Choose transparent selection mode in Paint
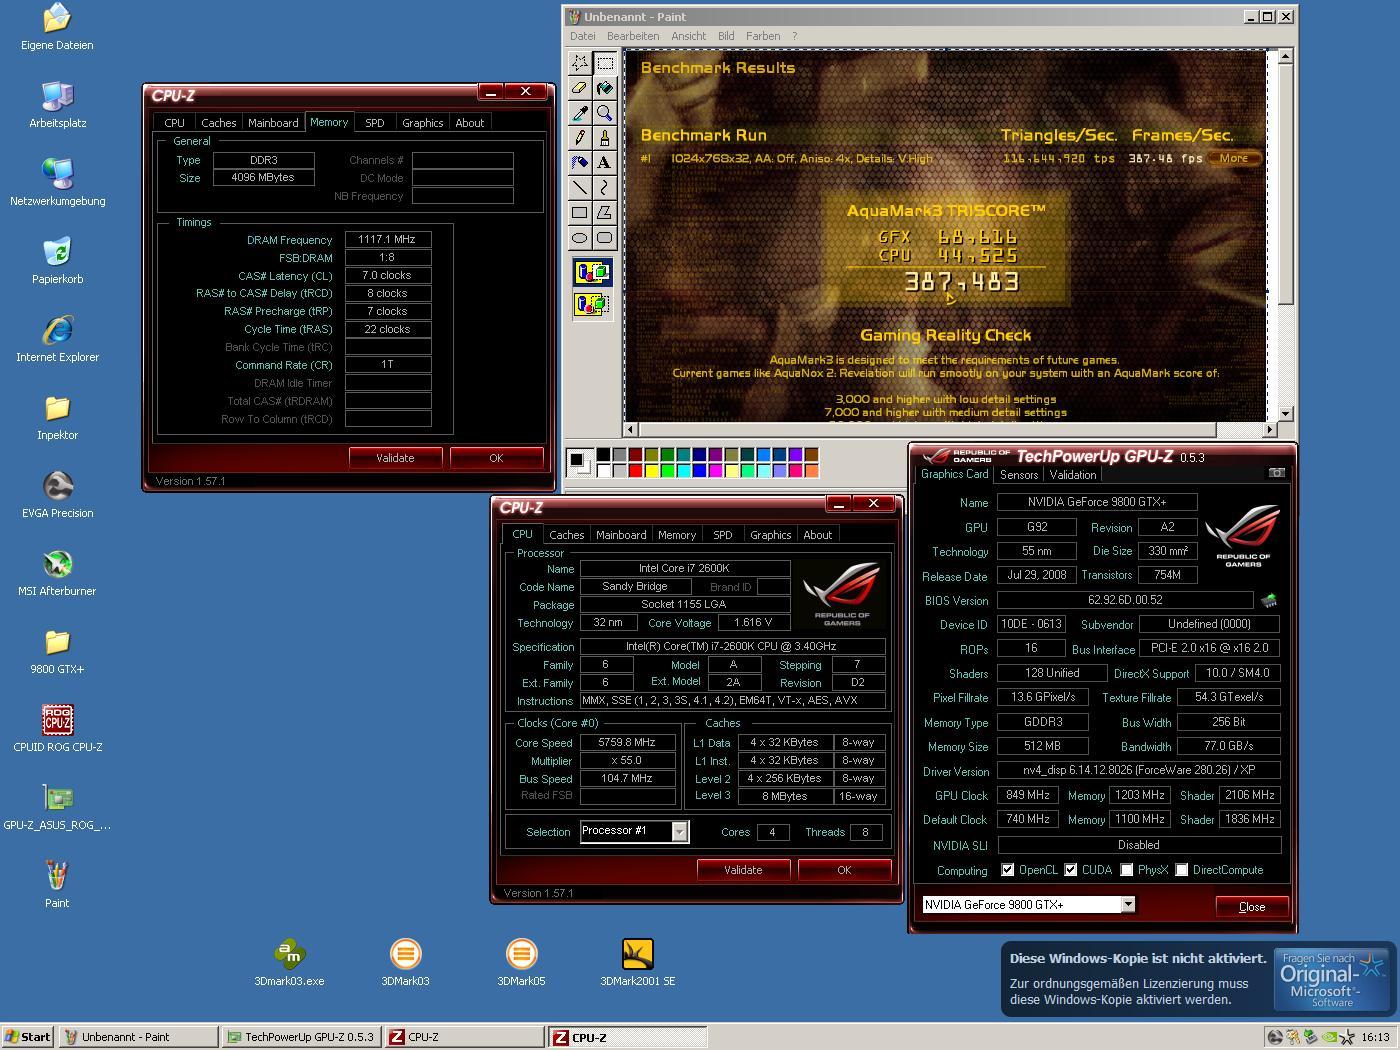 592,303
